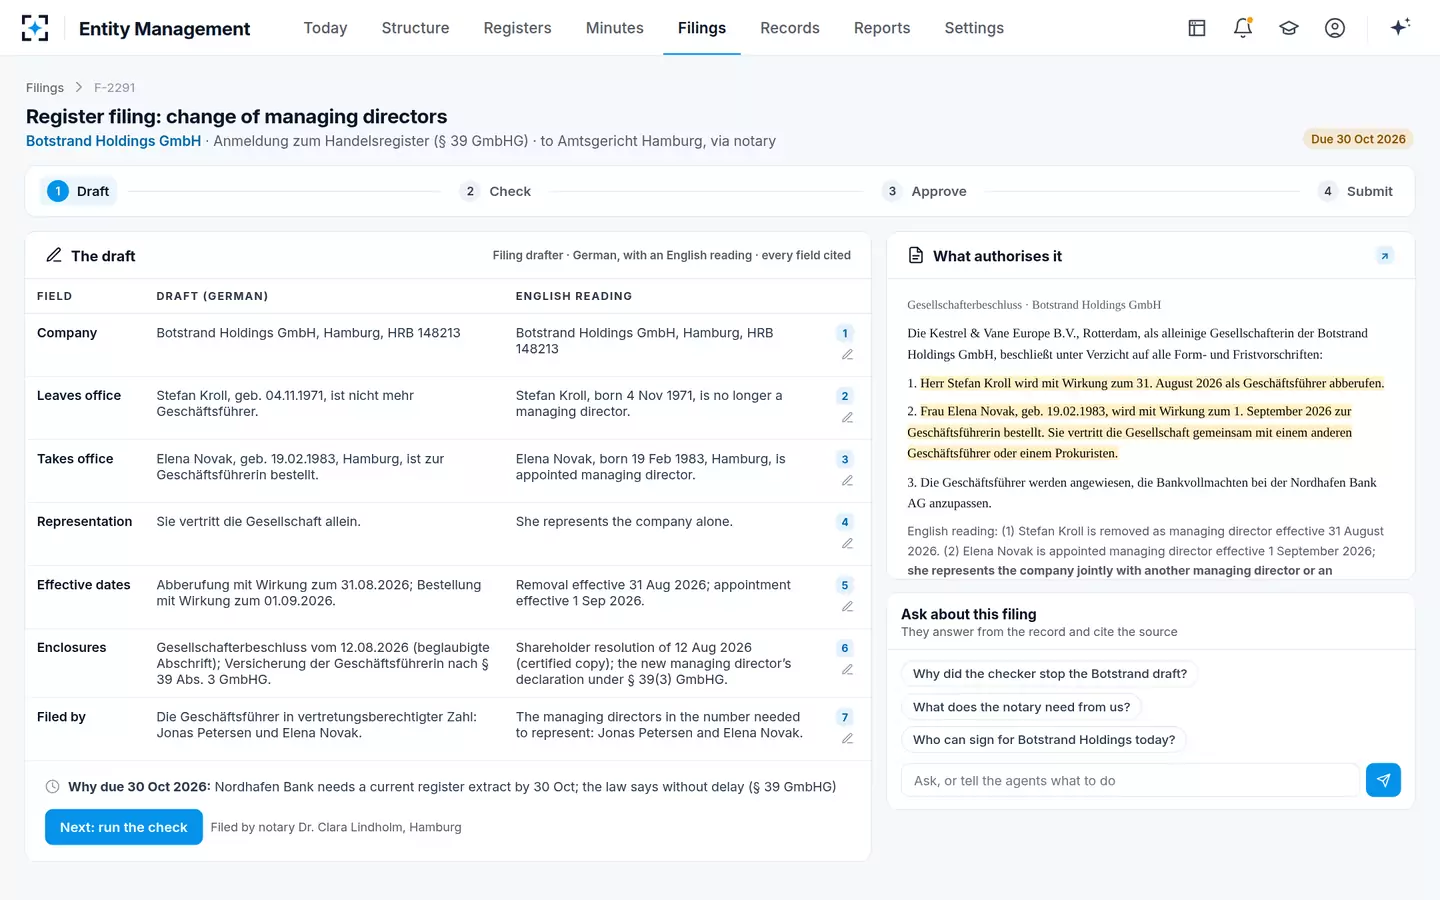This screenshot has width=1440, height=900.
Task: Ask who can sign for Botstrand Holdings today
Action: click(1044, 740)
